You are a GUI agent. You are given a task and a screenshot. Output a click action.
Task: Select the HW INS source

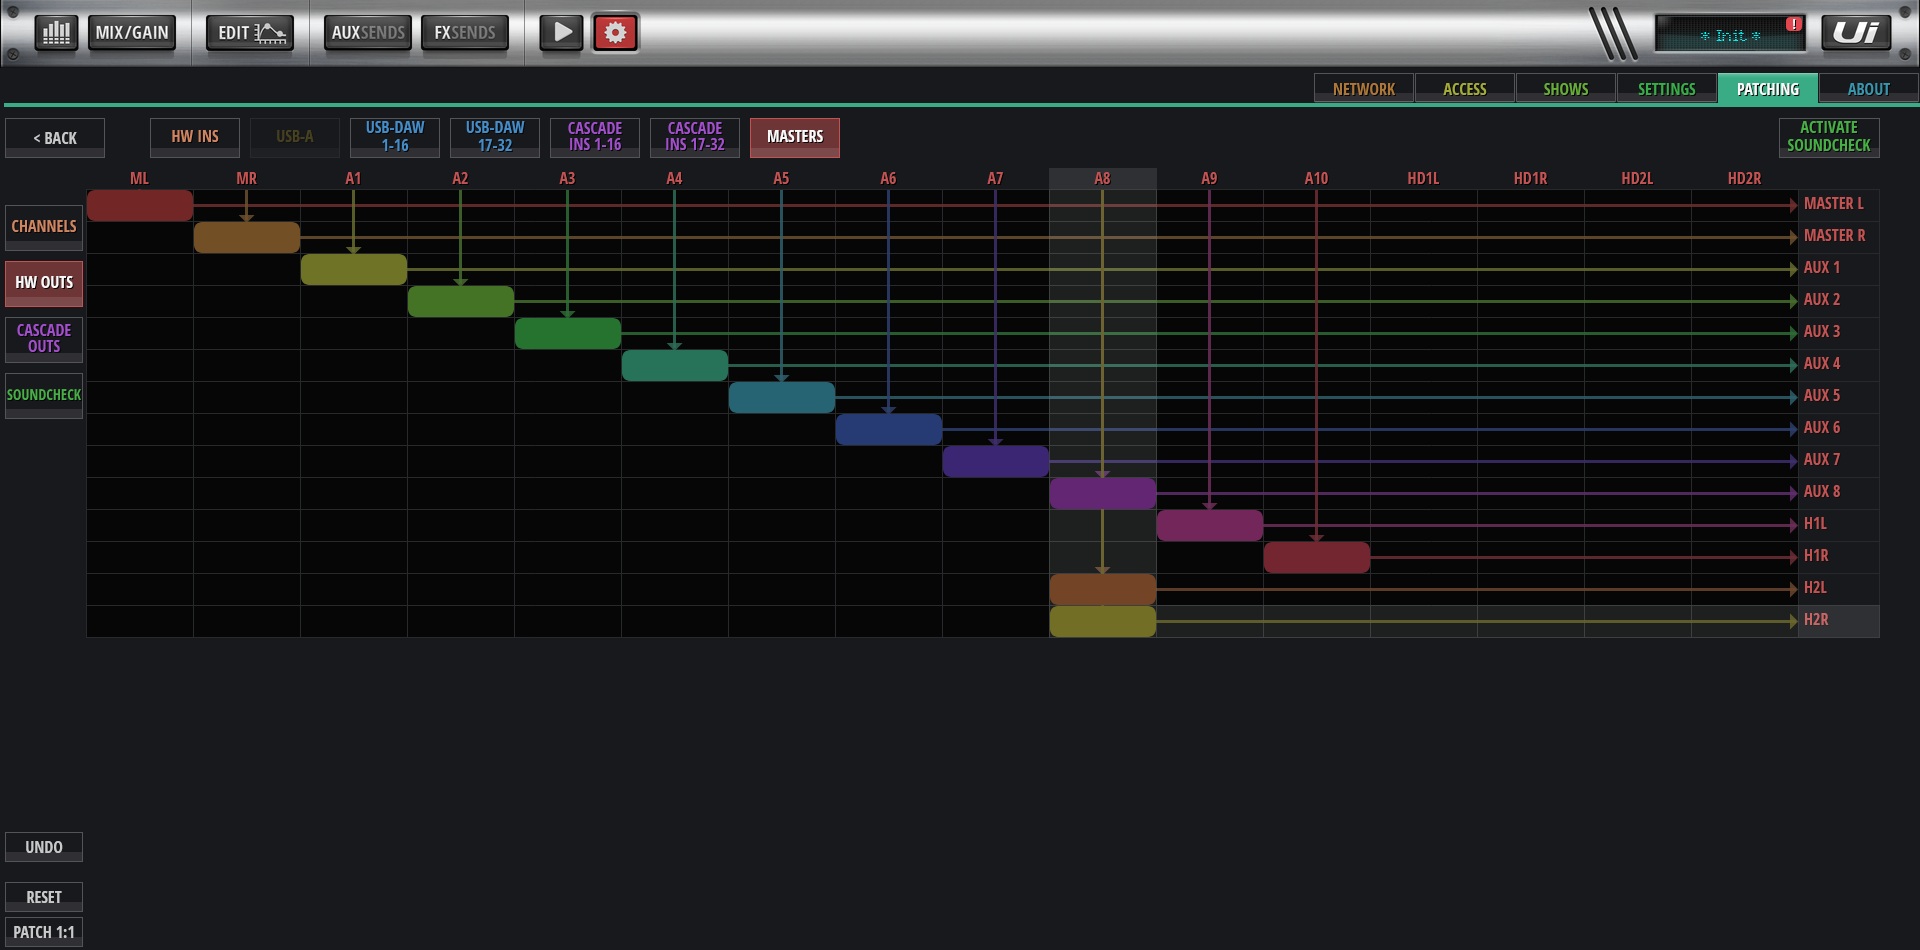[x=195, y=137]
